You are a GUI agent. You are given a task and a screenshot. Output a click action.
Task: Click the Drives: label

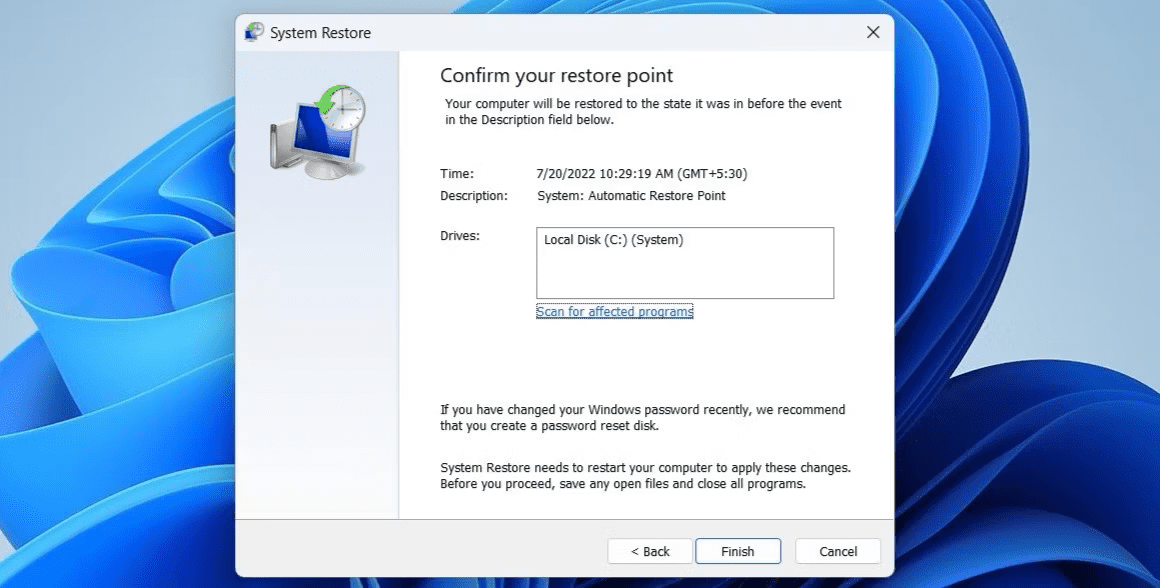point(459,236)
